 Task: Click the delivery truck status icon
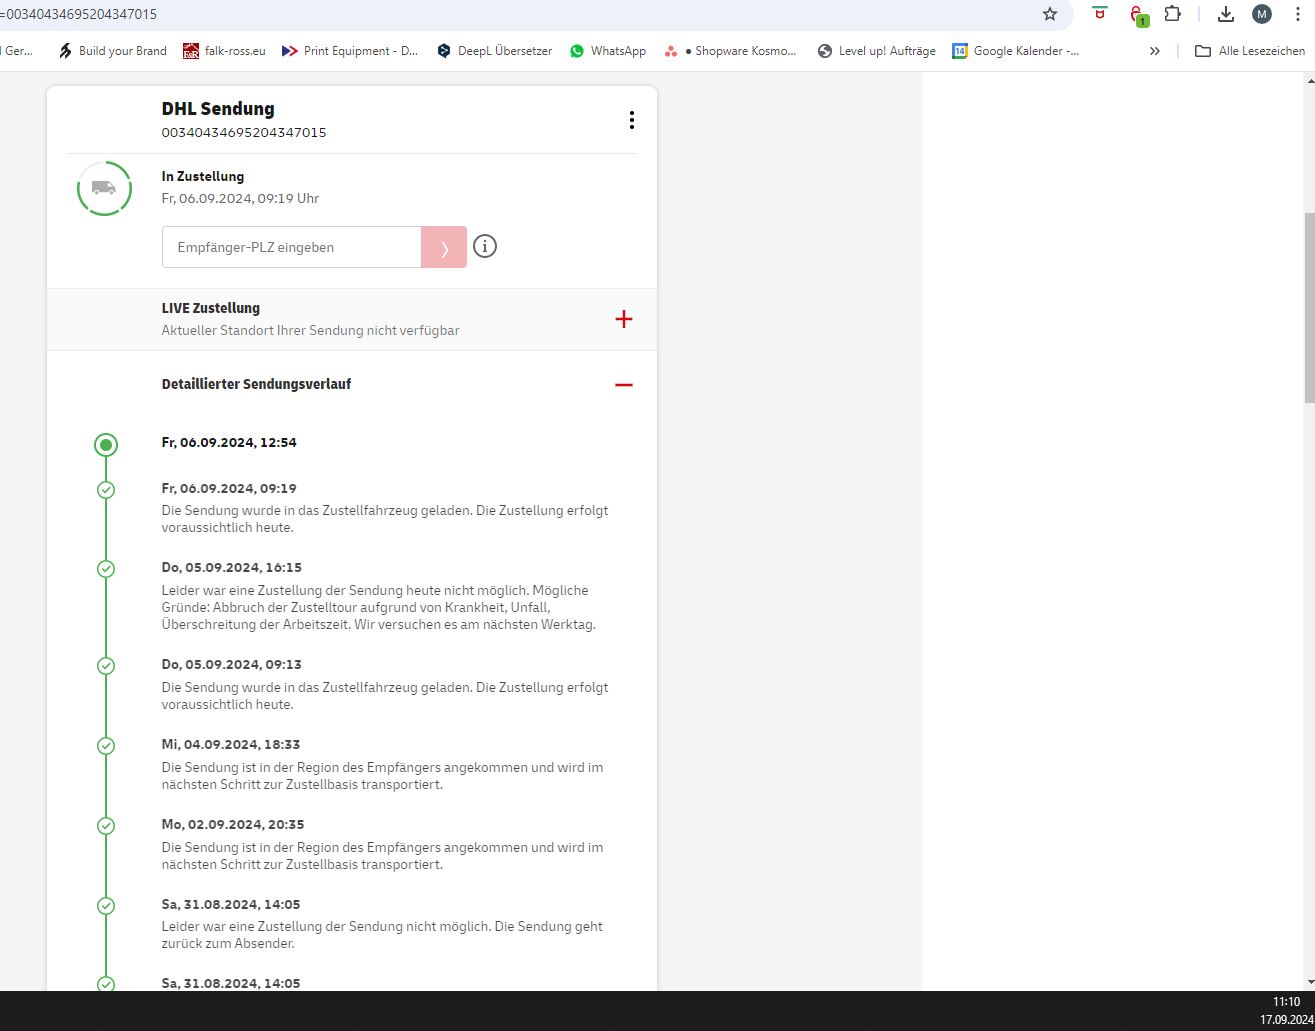click(104, 188)
